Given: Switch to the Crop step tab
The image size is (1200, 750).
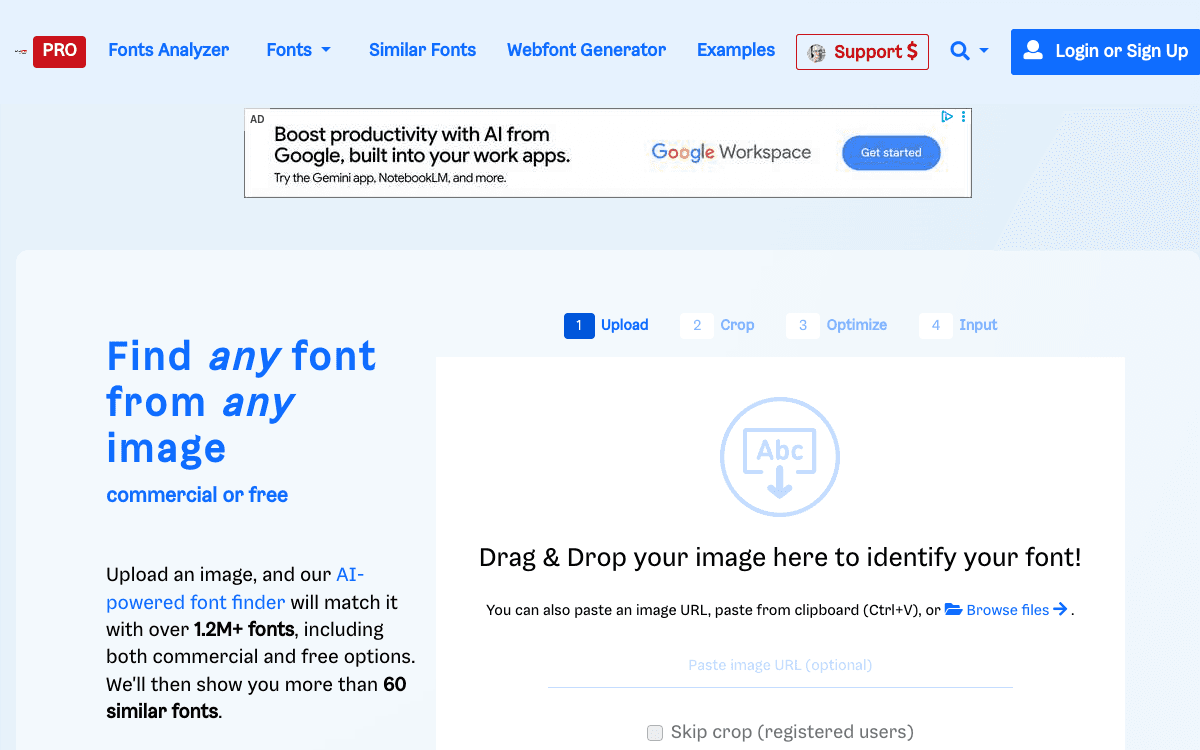Looking at the screenshot, I should click(x=719, y=325).
